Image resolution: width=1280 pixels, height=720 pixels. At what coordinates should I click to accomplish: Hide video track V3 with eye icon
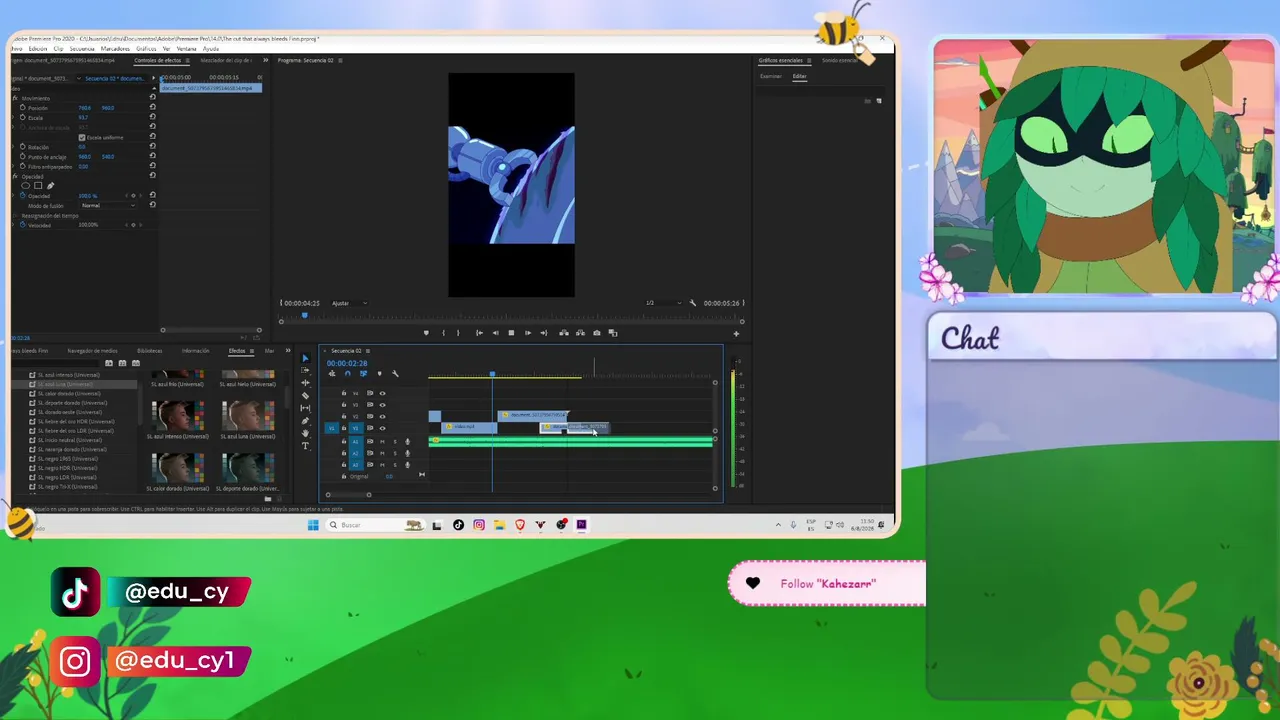tap(382, 405)
